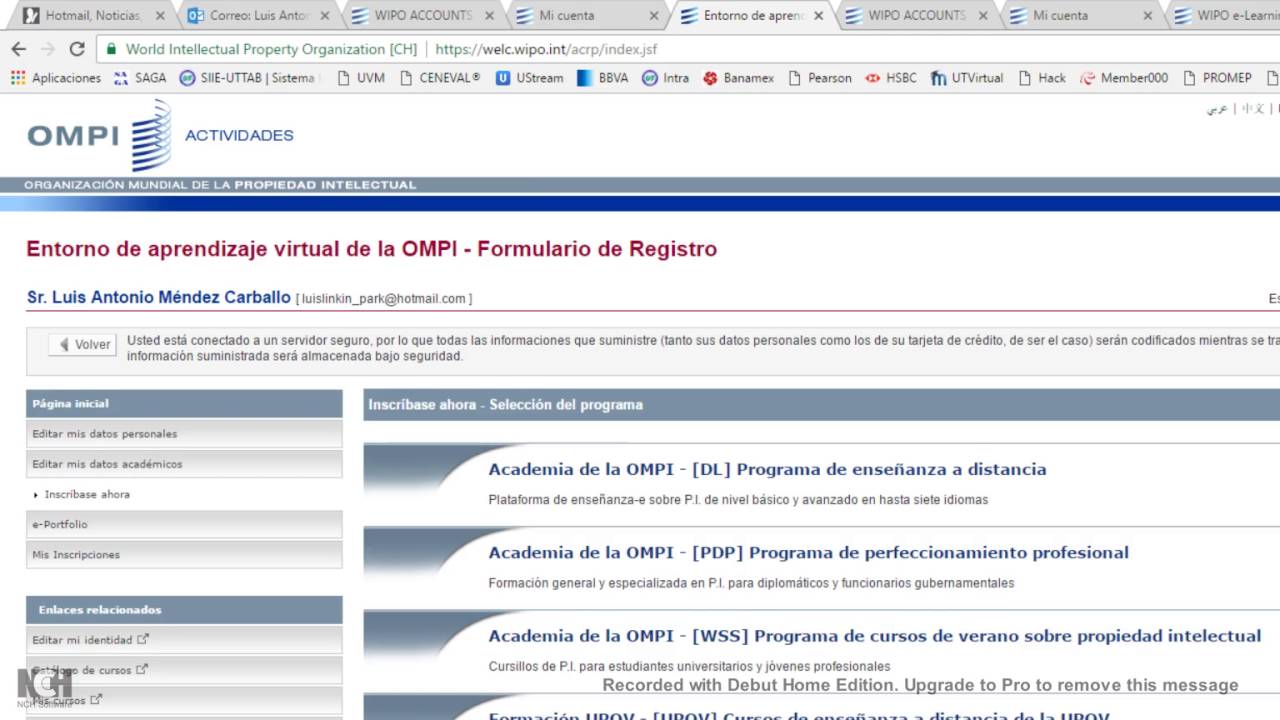1280x720 pixels.
Task: Open the Banamex bookmark
Action: pyautogui.click(x=739, y=78)
